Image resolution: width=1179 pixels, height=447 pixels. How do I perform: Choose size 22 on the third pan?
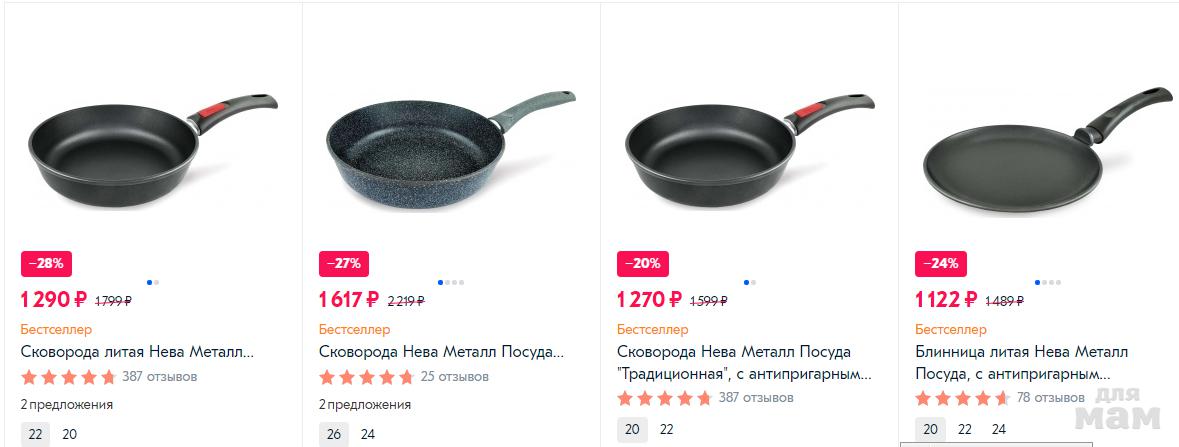[666, 429]
